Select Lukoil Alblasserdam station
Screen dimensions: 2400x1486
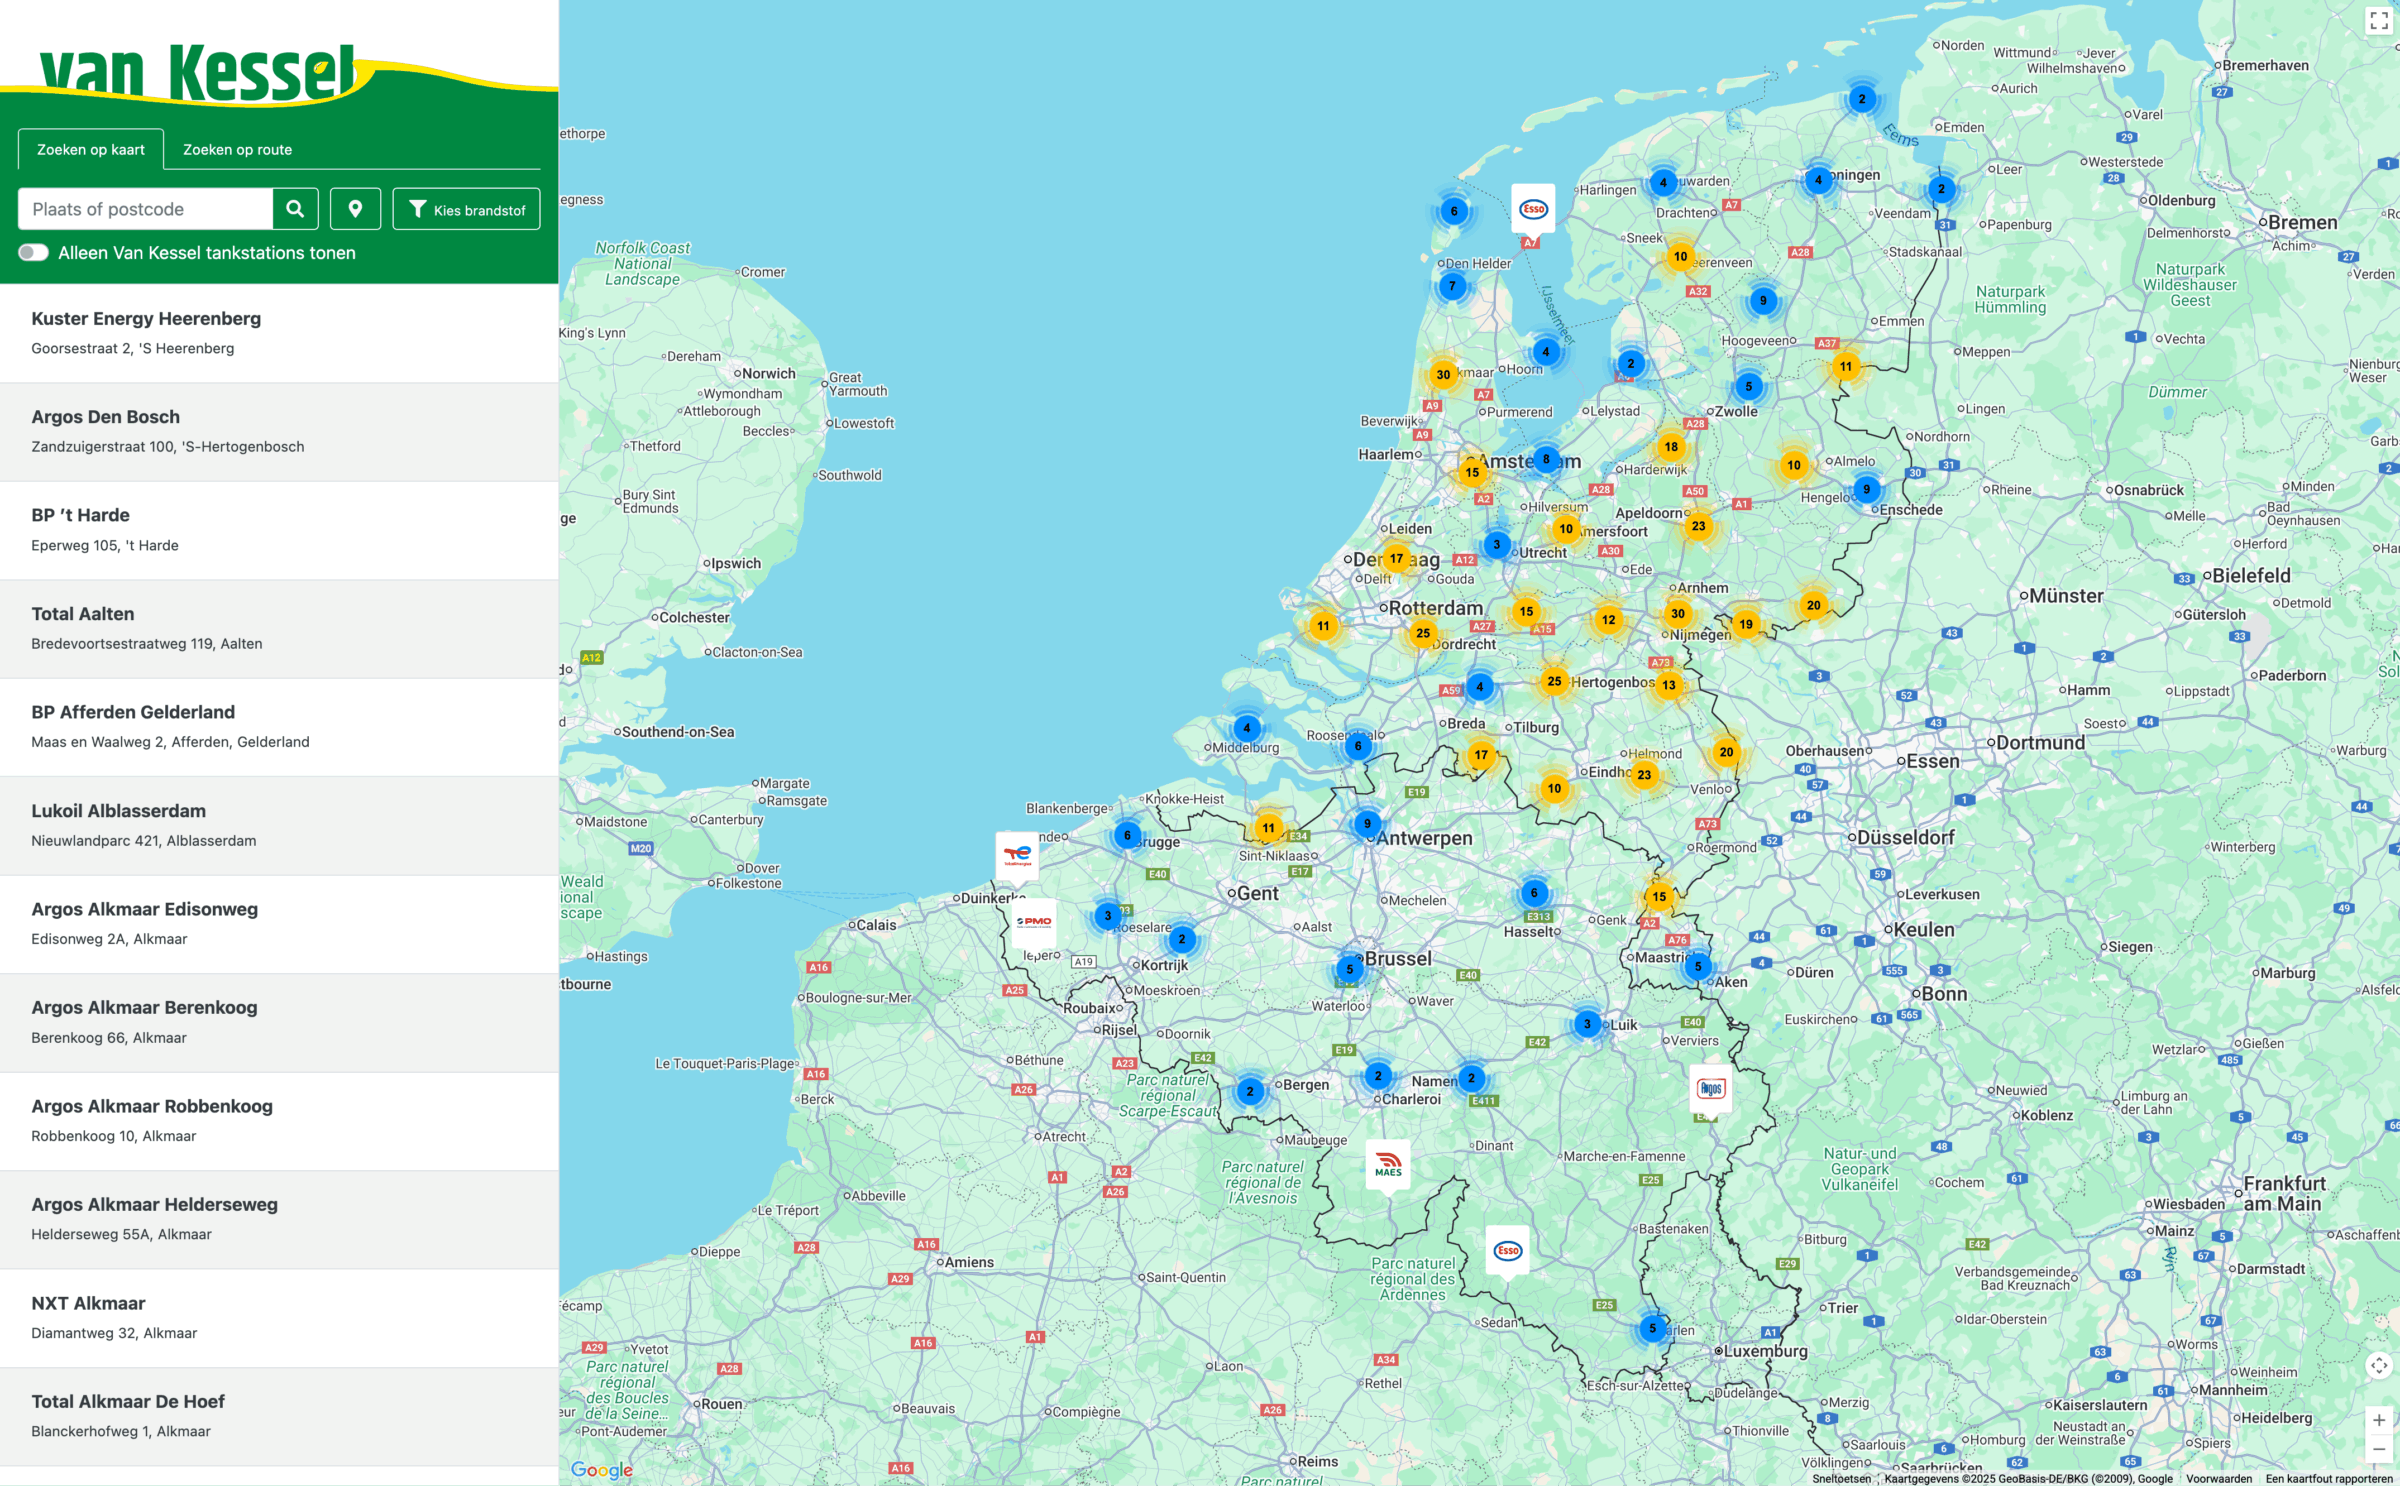pos(279,826)
